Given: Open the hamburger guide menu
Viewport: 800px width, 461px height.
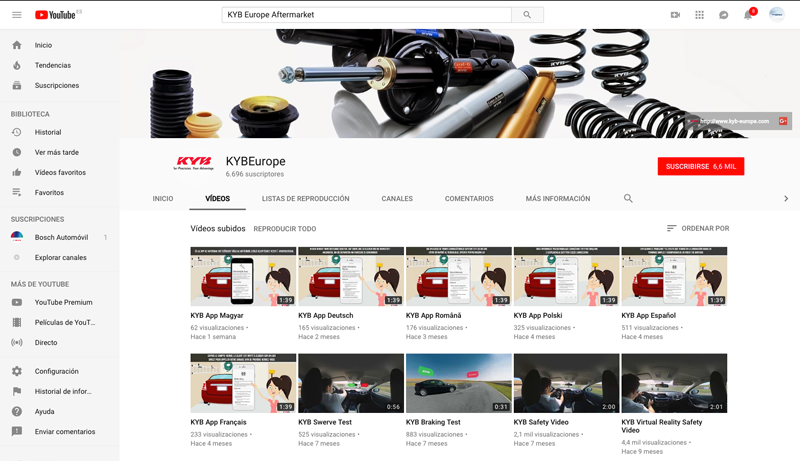Looking at the screenshot, I should click(x=17, y=15).
